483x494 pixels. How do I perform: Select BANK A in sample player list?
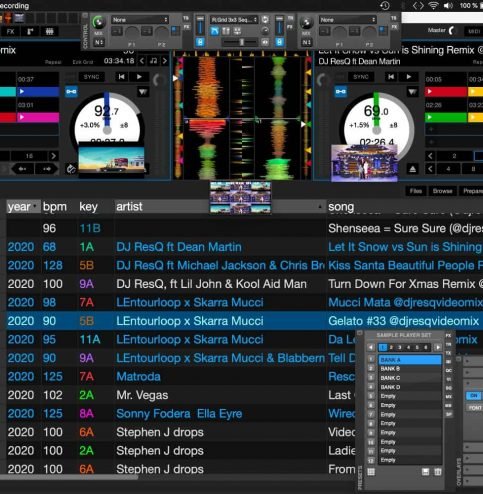pos(410,360)
